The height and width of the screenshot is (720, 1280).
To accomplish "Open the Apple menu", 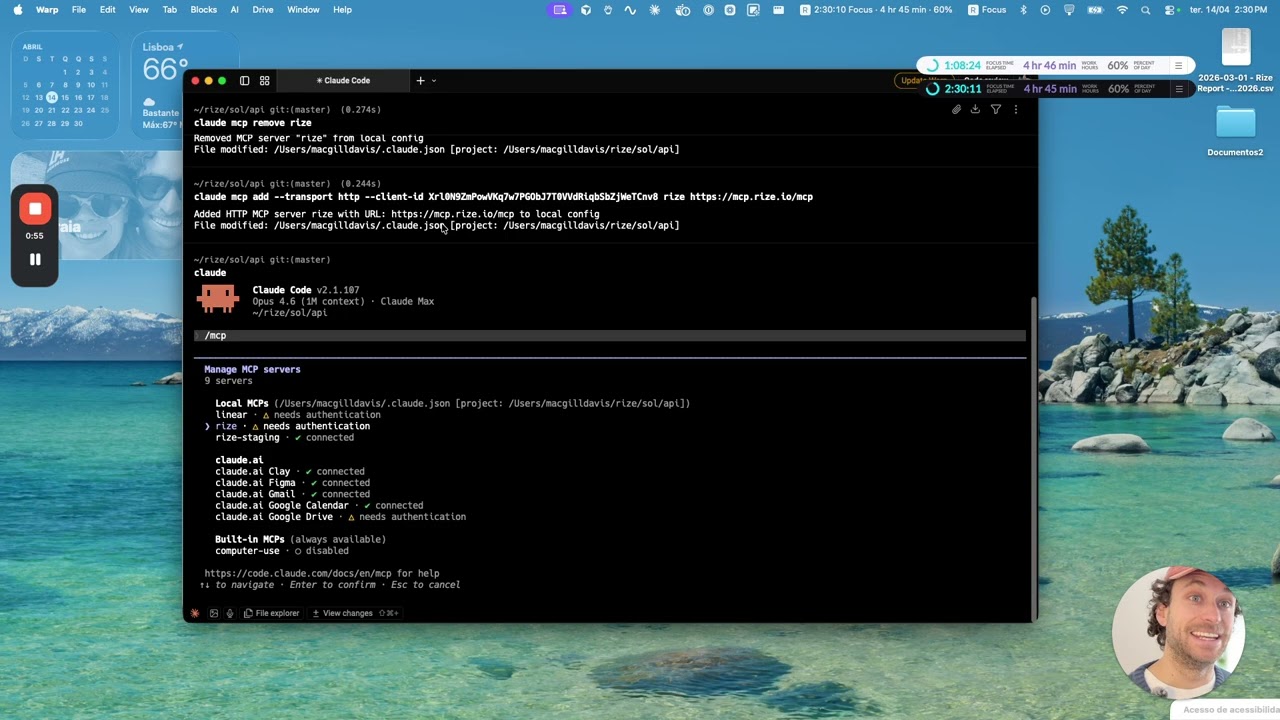I will [x=17, y=9].
